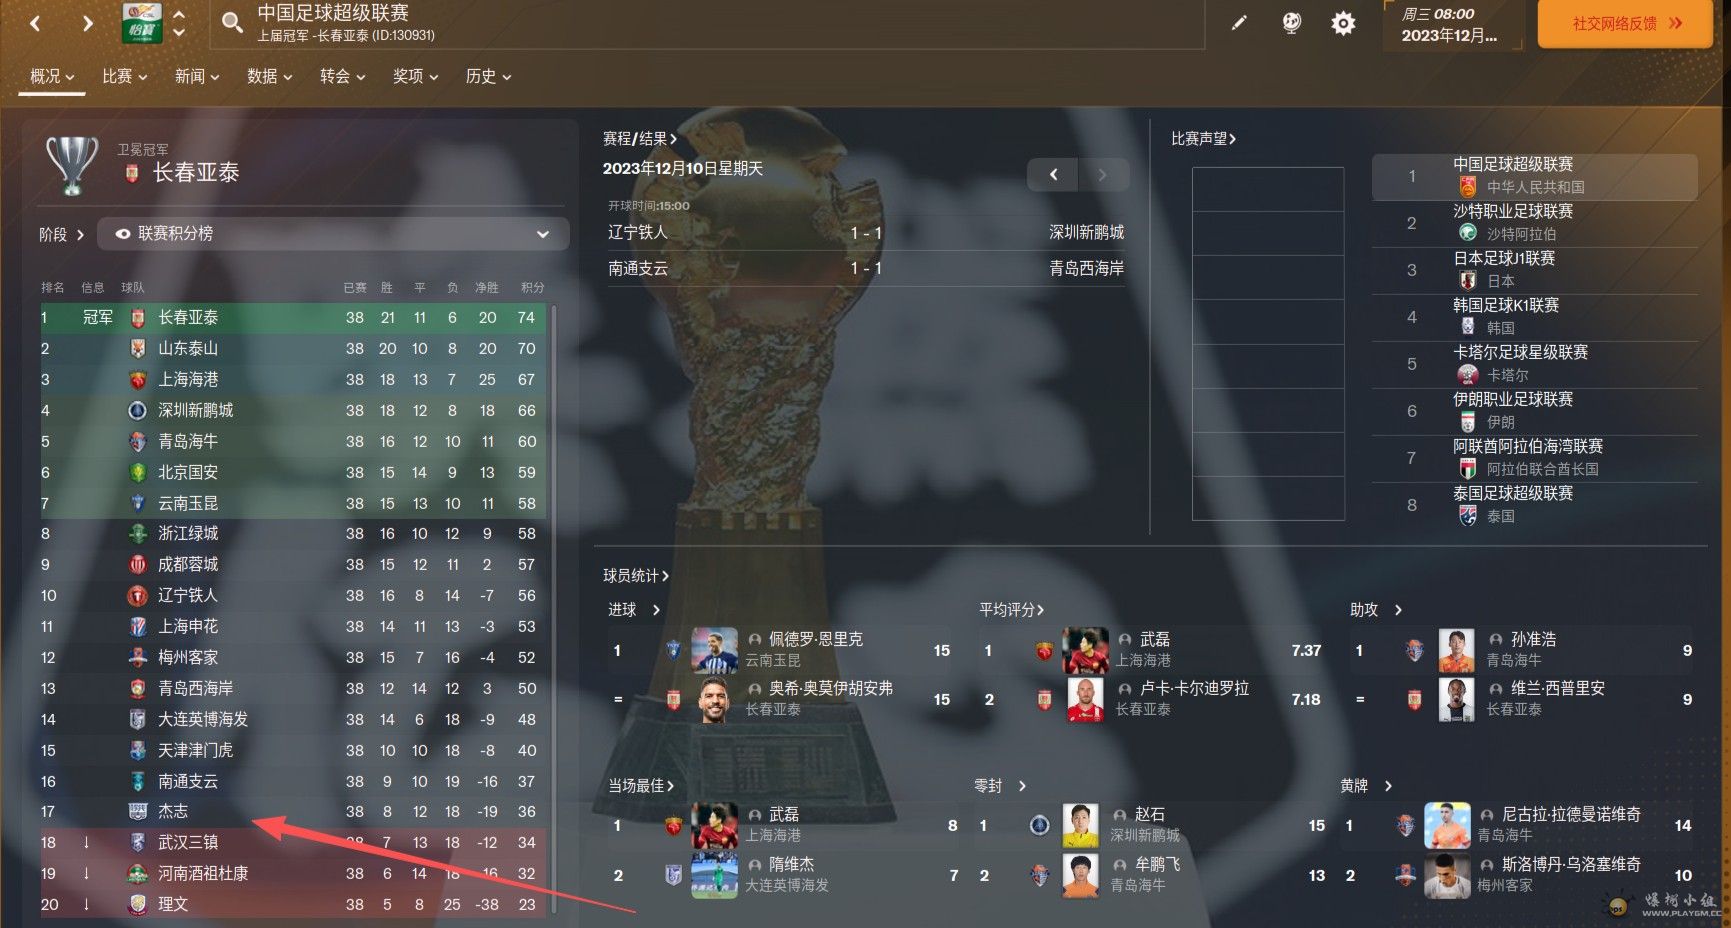Toggle the eye icon beside 联赛积分榜
1731x928 pixels.
[x=123, y=234]
